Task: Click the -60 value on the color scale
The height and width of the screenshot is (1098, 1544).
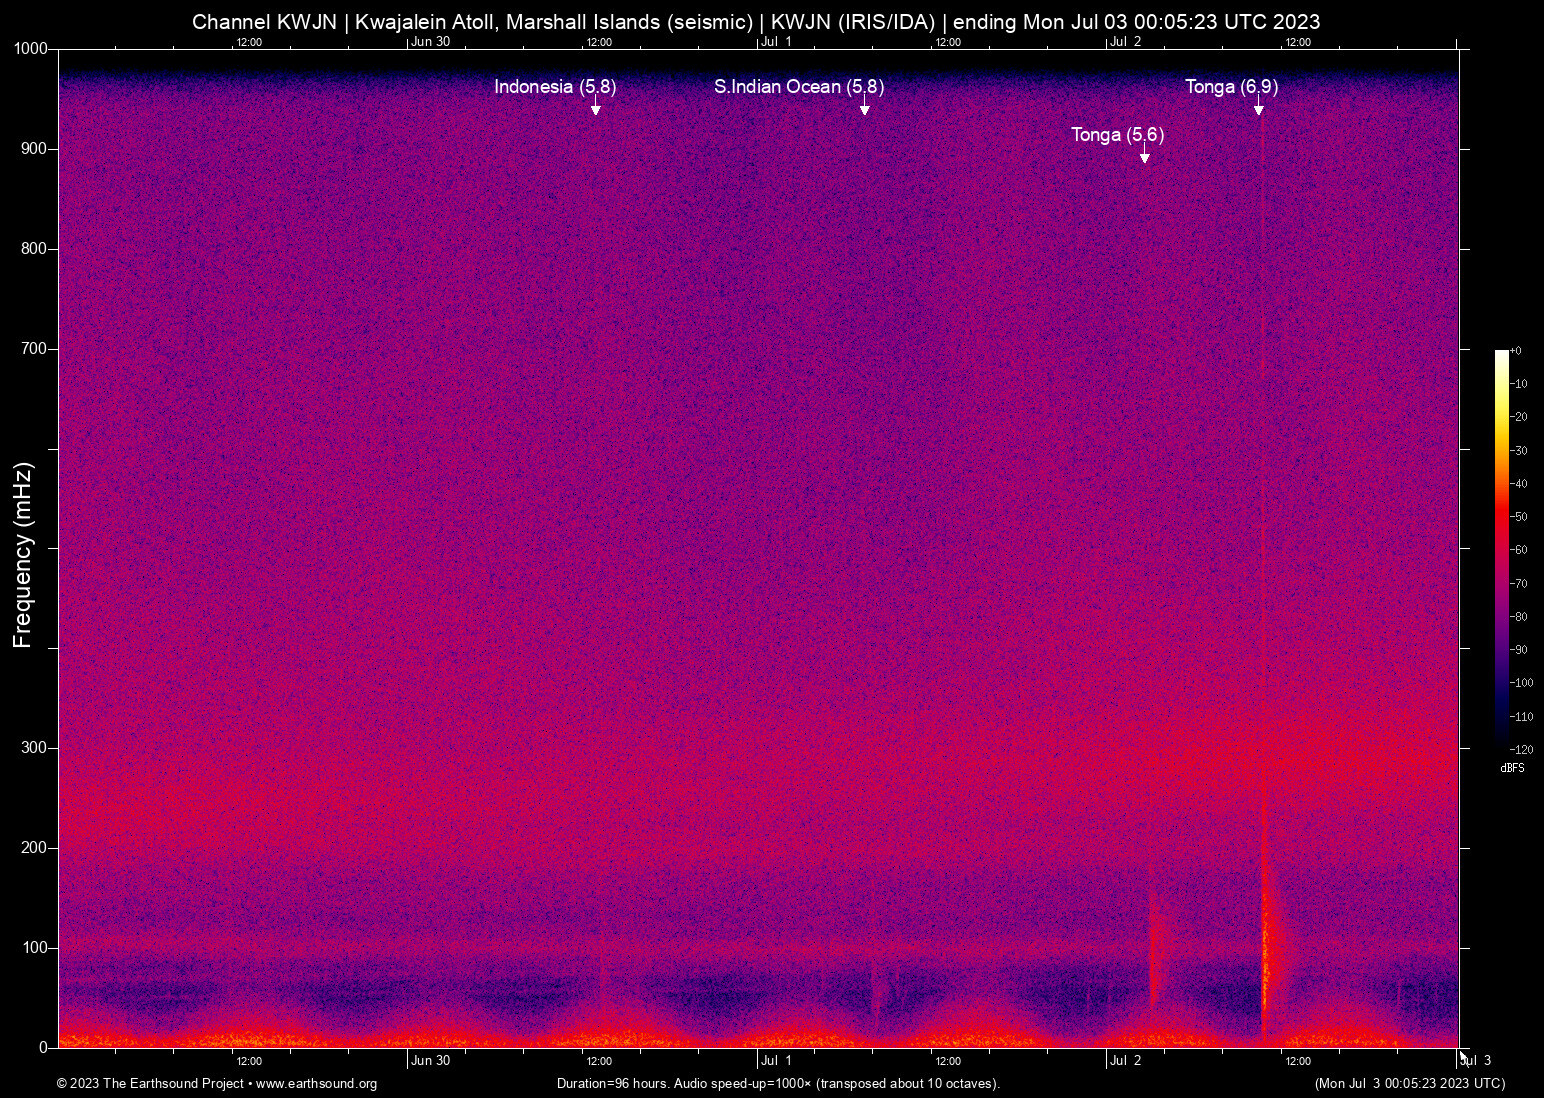Action: (x=1519, y=550)
